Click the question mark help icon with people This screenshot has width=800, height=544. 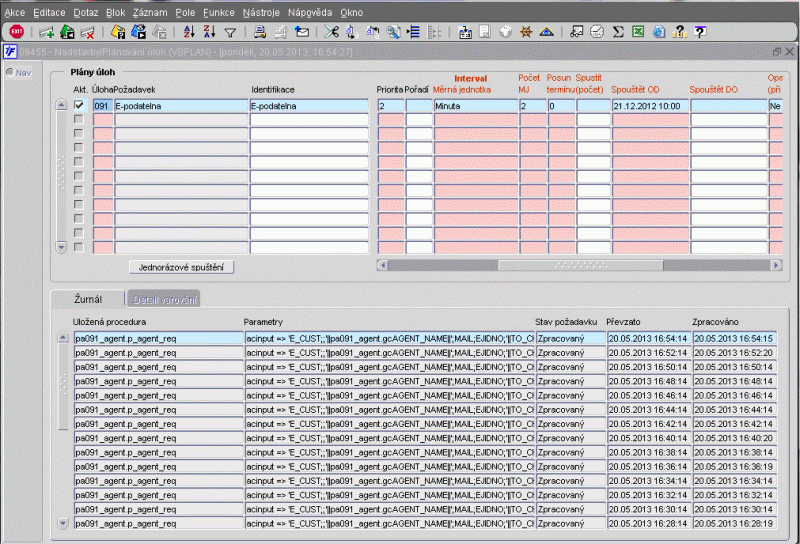point(679,32)
